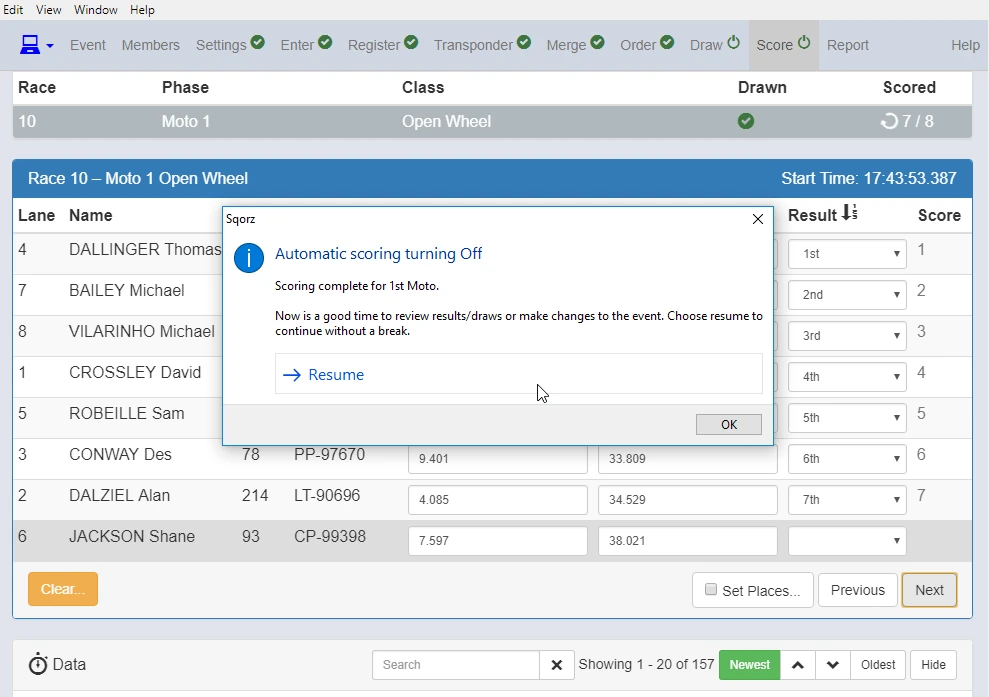Image resolution: width=989 pixels, height=697 pixels.
Task: Click the up chevron in Data pager
Action: point(797,665)
